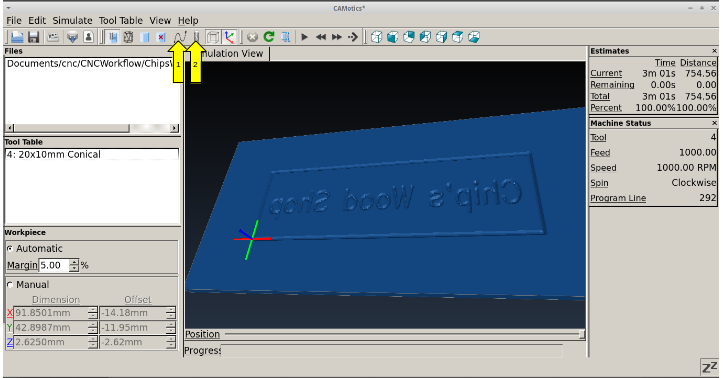Close the Machine Status panel
This screenshot has width=723, height=378.
(714, 123)
